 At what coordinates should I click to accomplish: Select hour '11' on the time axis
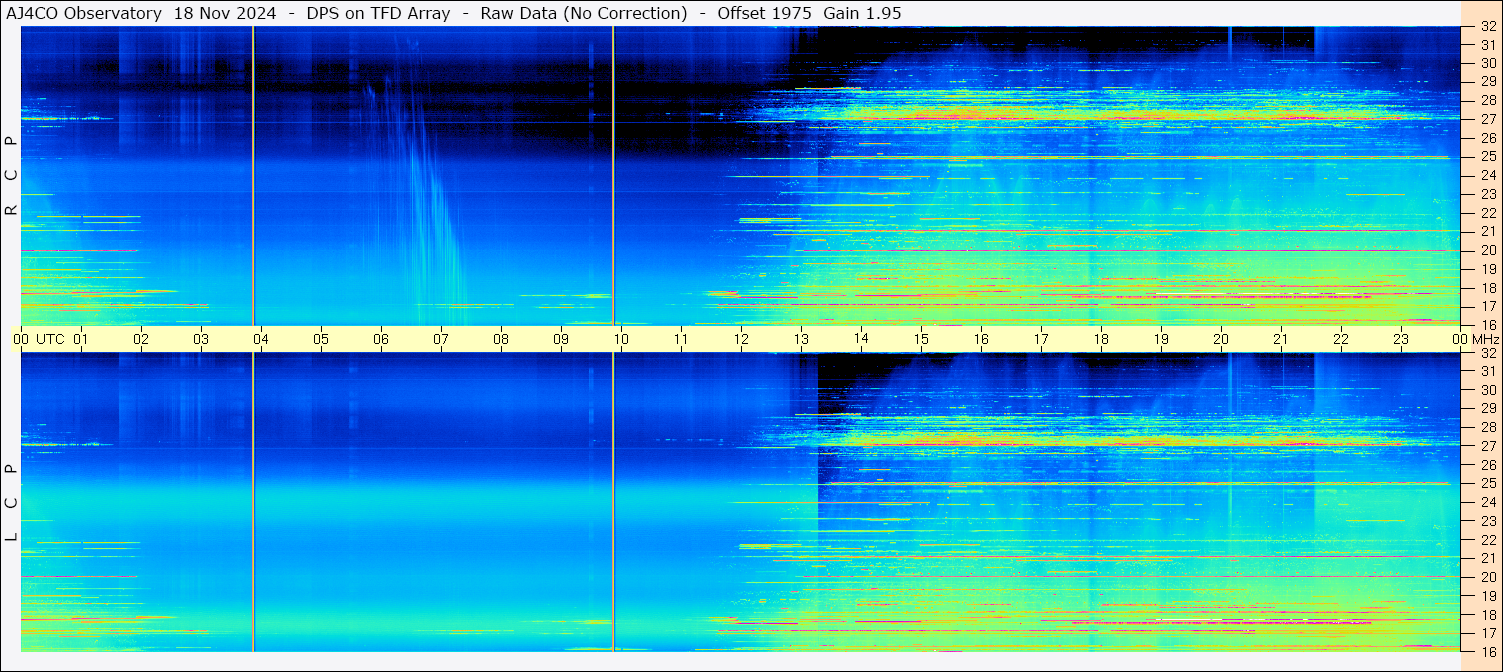(x=681, y=339)
